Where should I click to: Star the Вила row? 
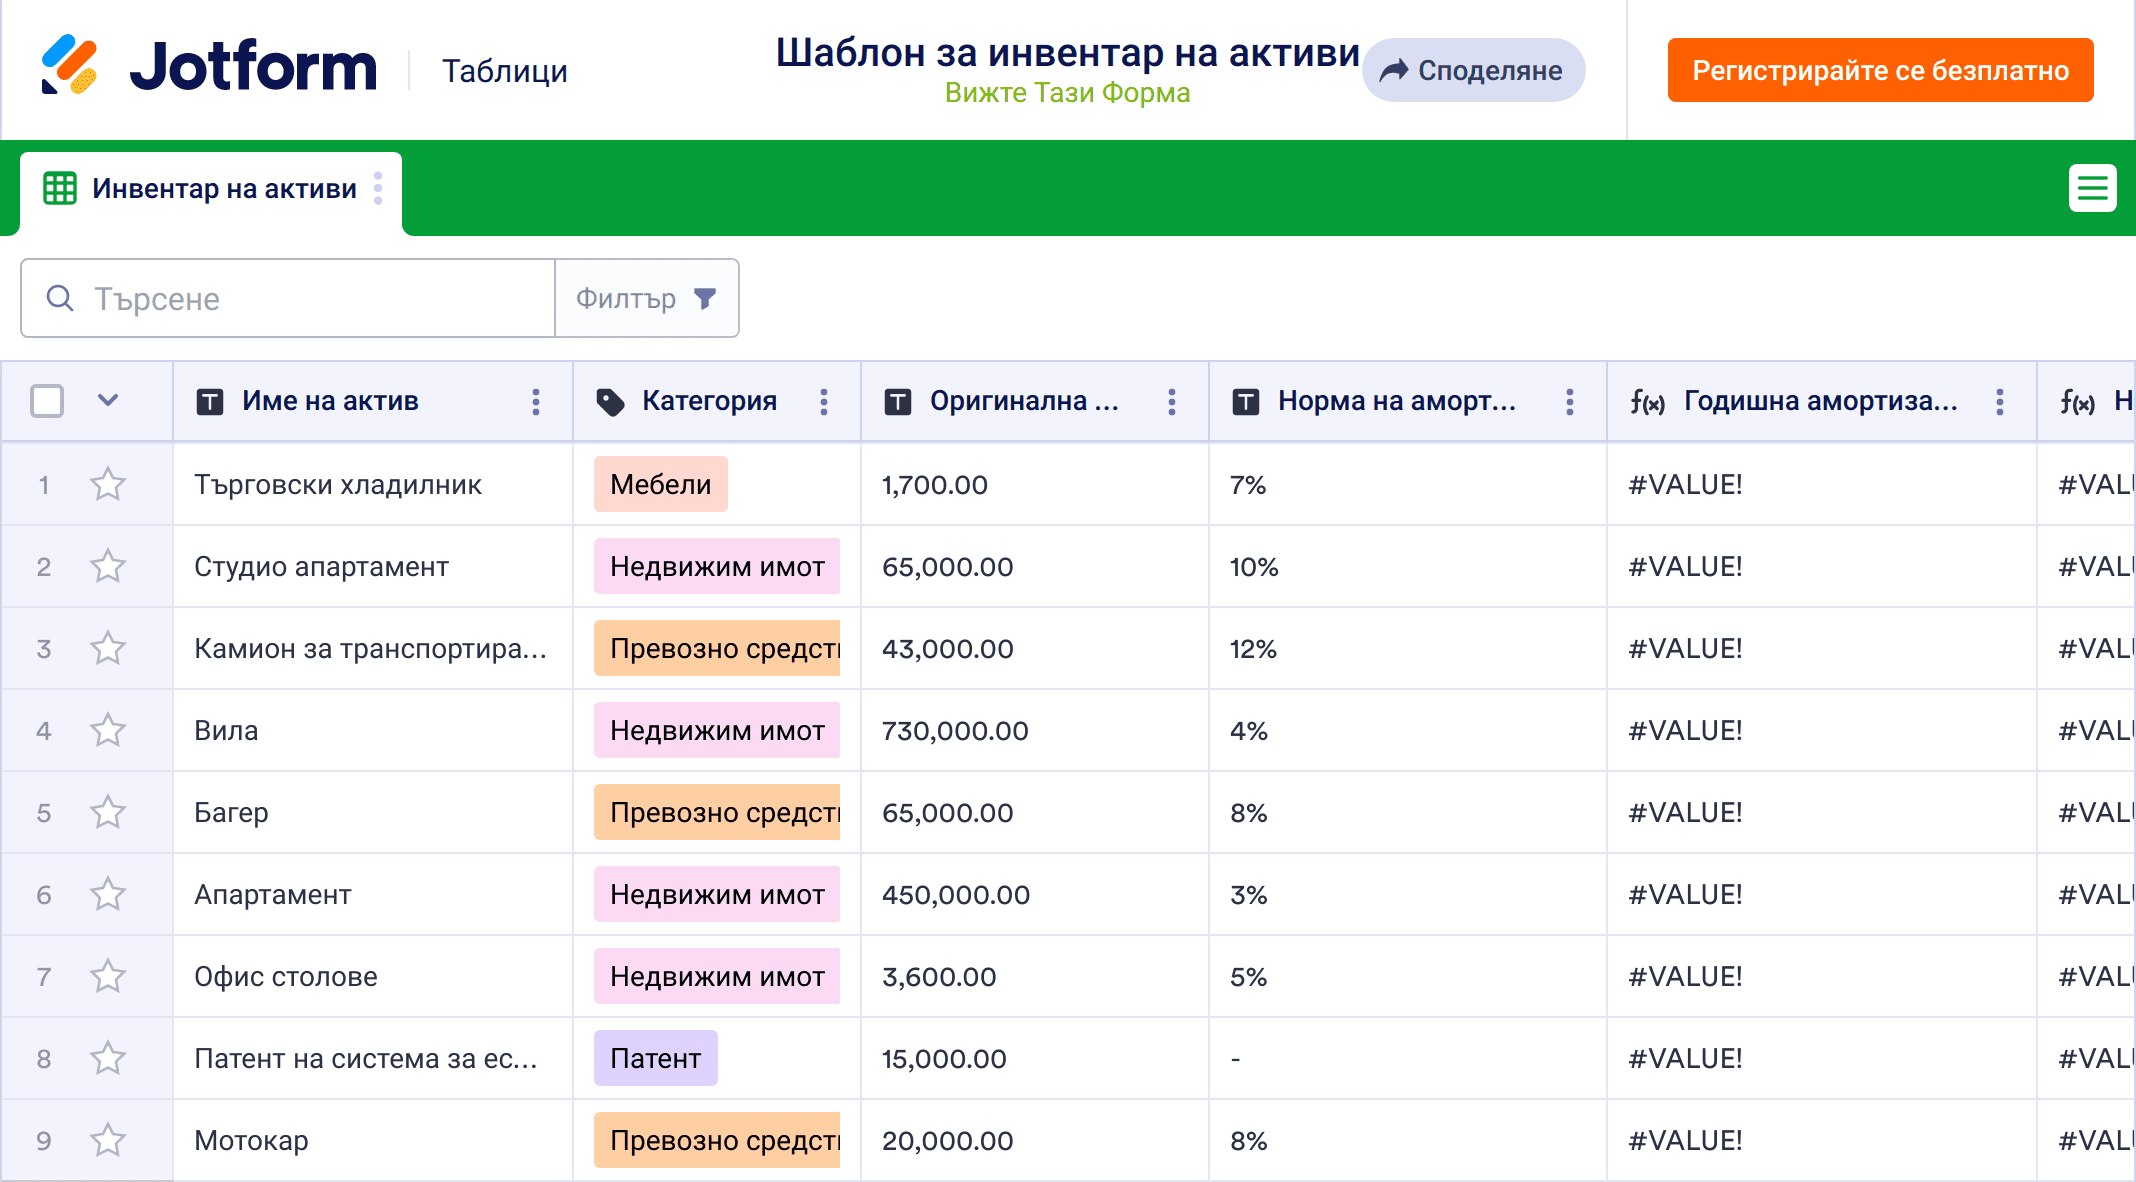(x=108, y=731)
